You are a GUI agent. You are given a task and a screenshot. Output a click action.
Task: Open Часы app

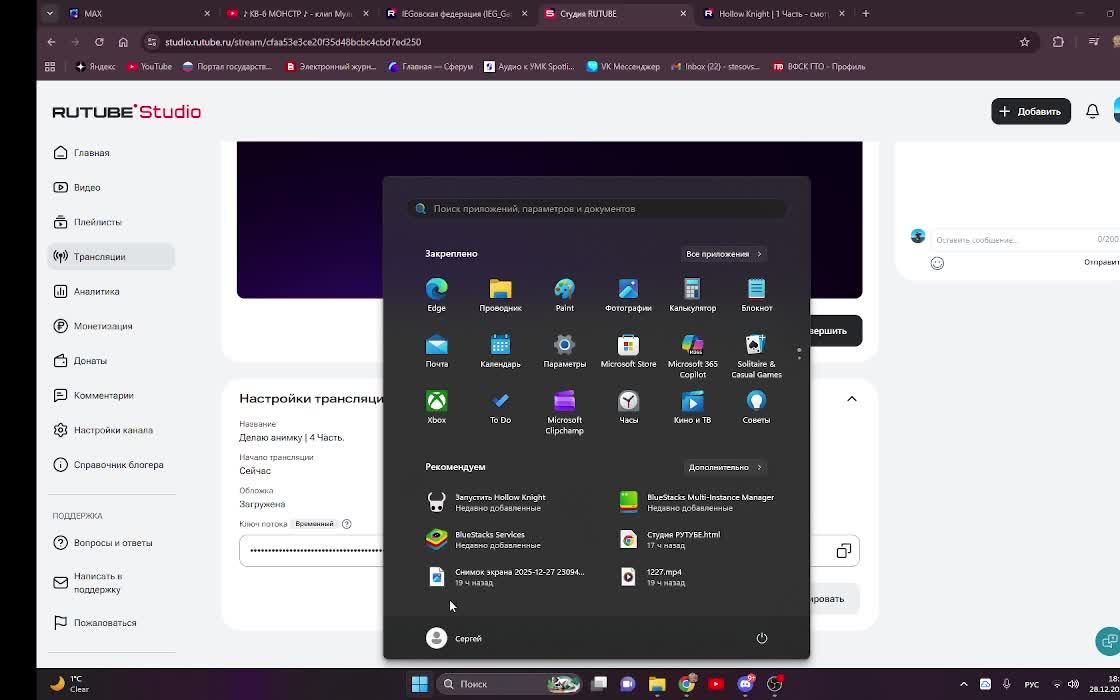[628, 407]
